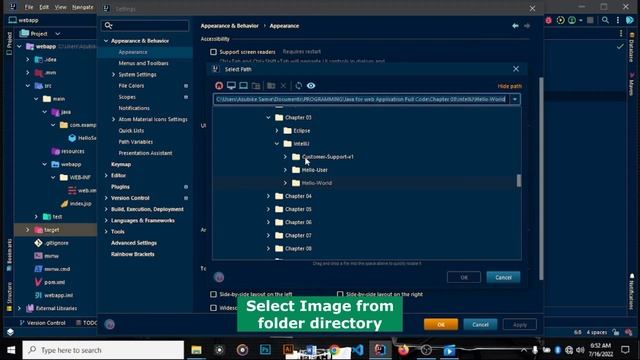Expand the Hello-User folder
This screenshot has width=640, height=360.
(x=285, y=170)
